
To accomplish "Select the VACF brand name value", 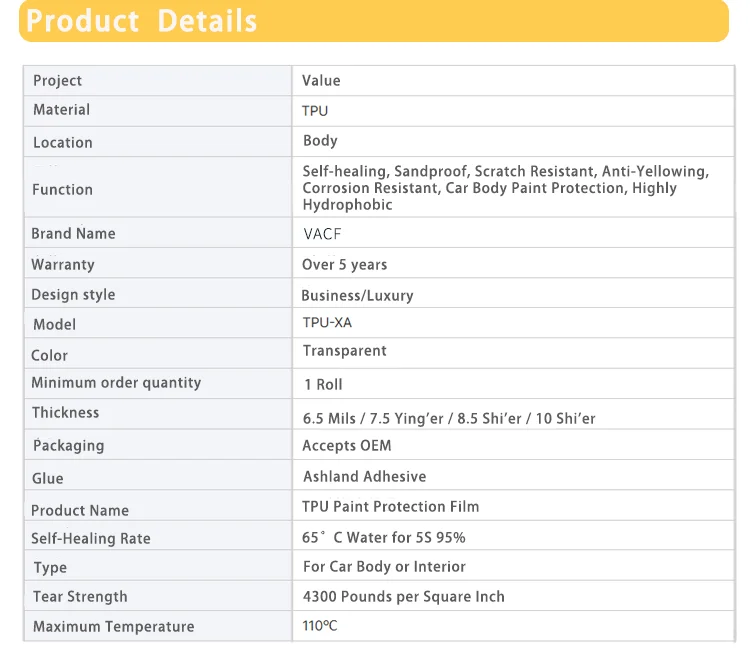I will (322, 234).
